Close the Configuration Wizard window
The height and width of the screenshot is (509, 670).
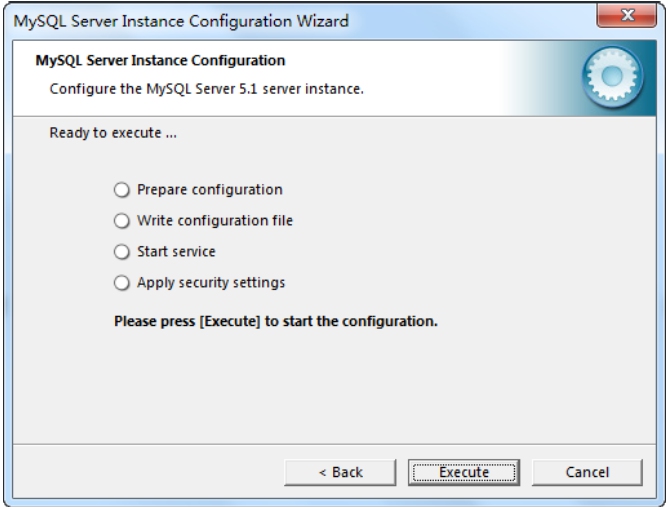coord(626,15)
